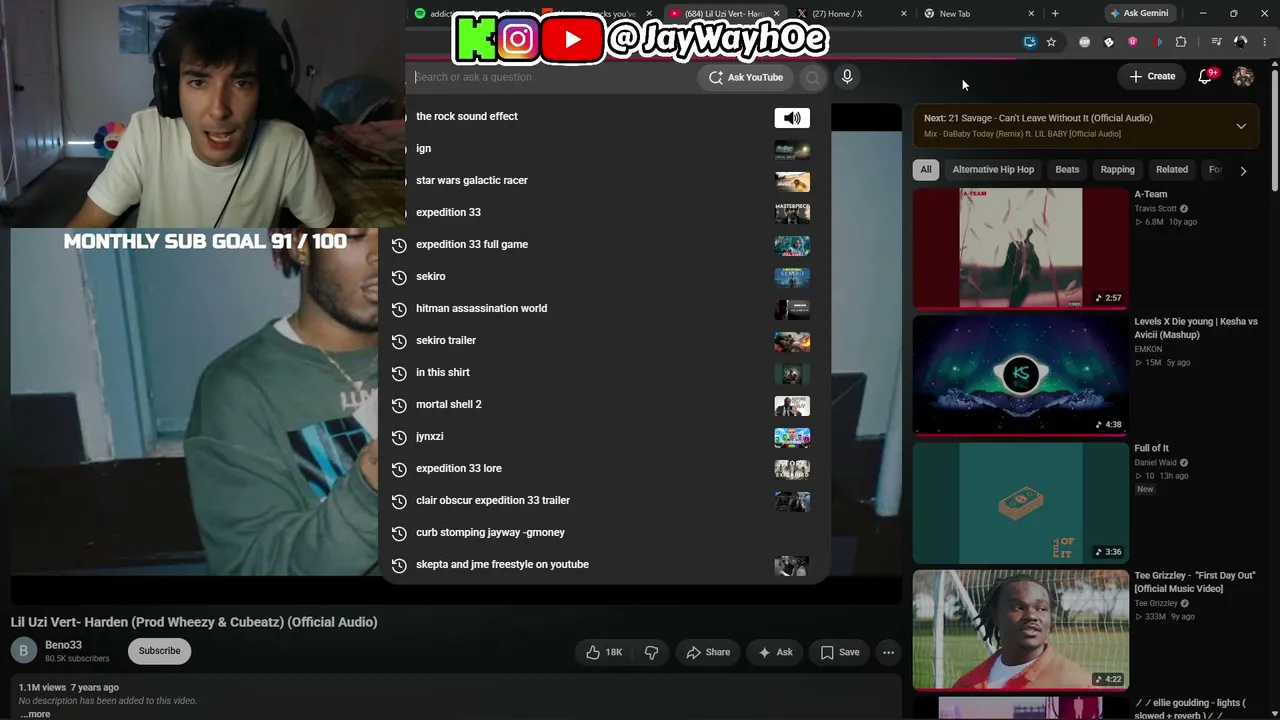Focus the 'Search or ask a question' field
Image resolution: width=1280 pixels, height=720 pixels.
point(555,77)
